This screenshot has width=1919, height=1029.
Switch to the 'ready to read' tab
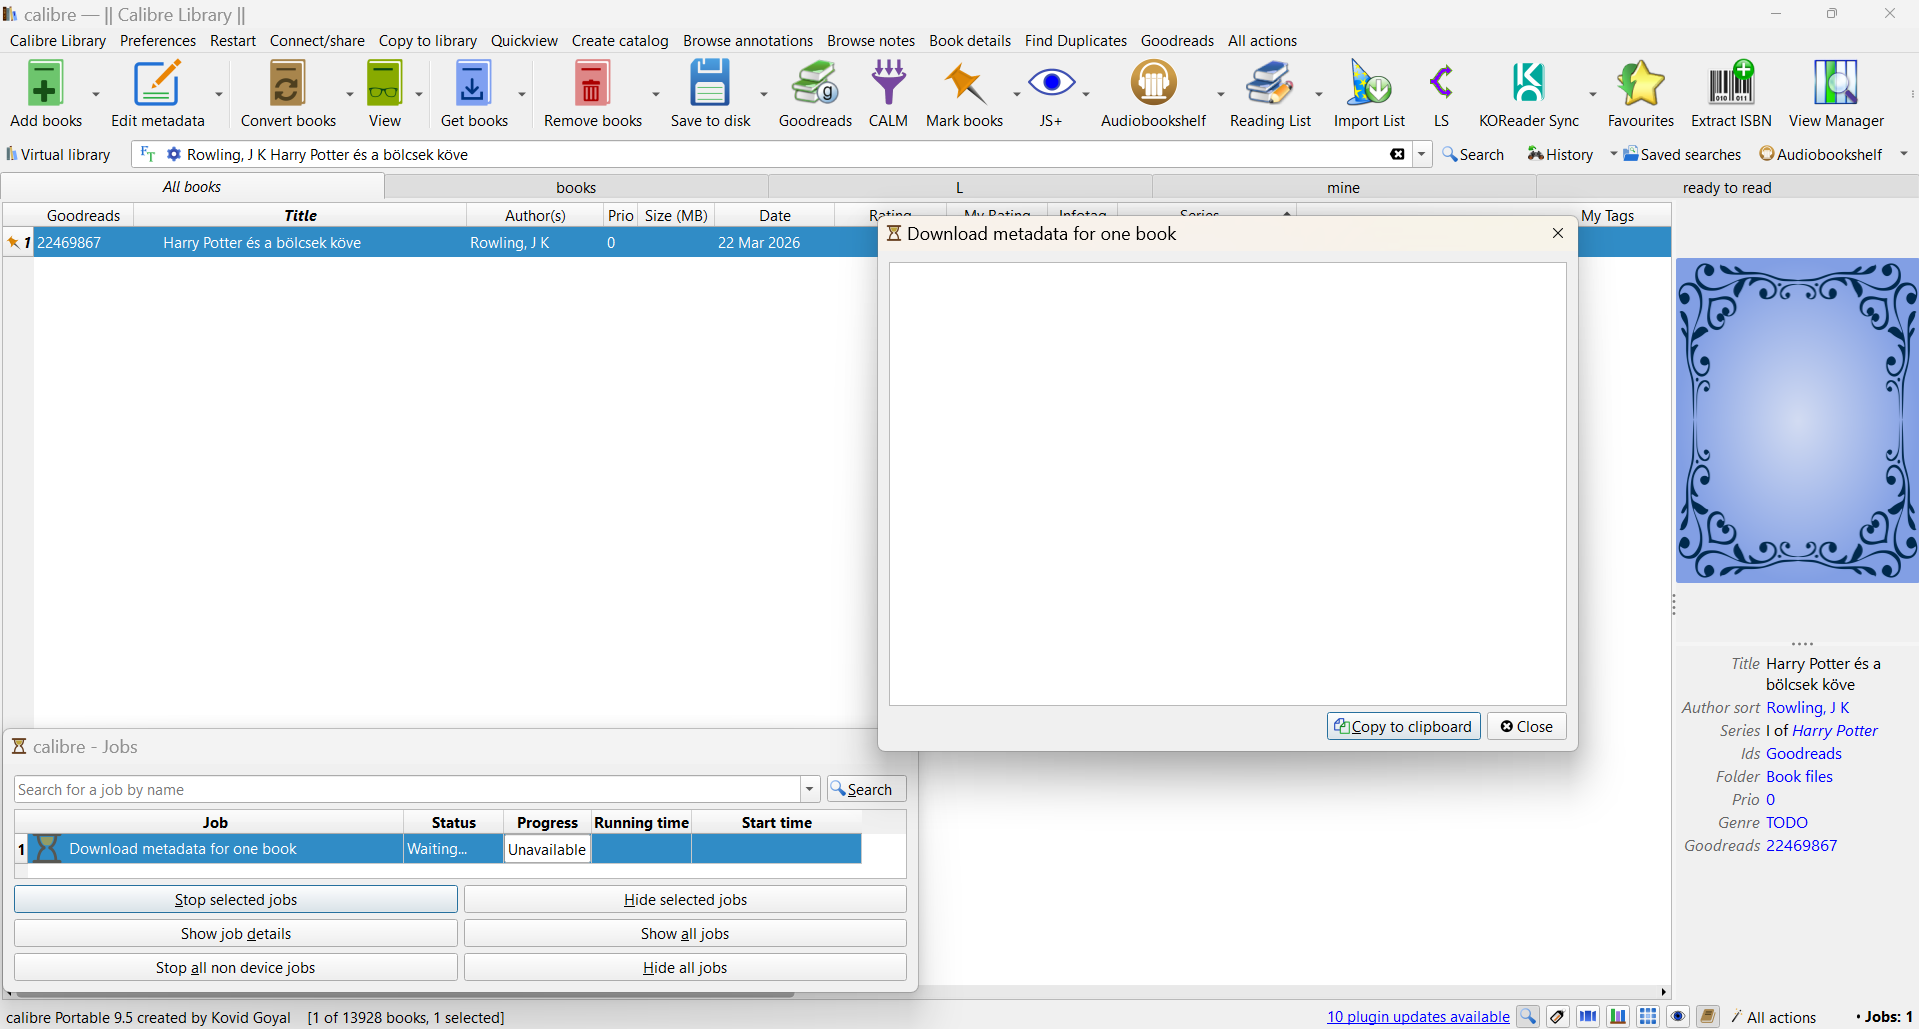tap(1727, 187)
